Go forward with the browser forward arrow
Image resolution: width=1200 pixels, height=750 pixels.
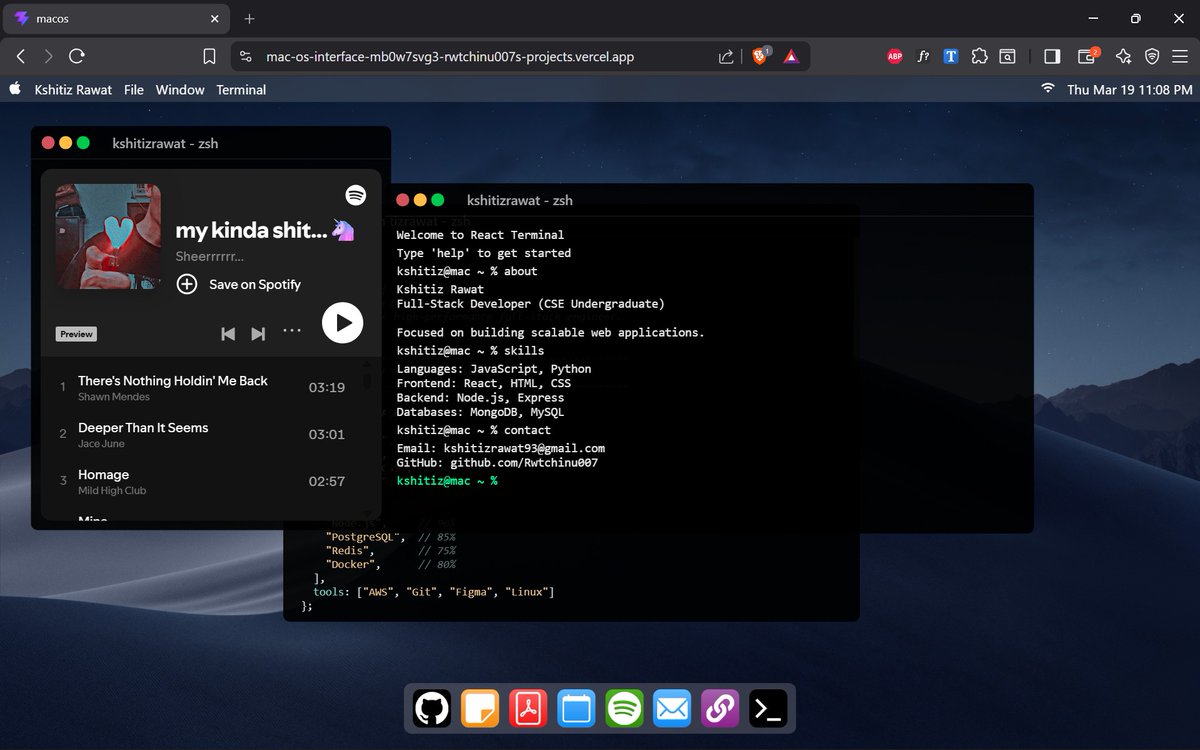[48, 57]
